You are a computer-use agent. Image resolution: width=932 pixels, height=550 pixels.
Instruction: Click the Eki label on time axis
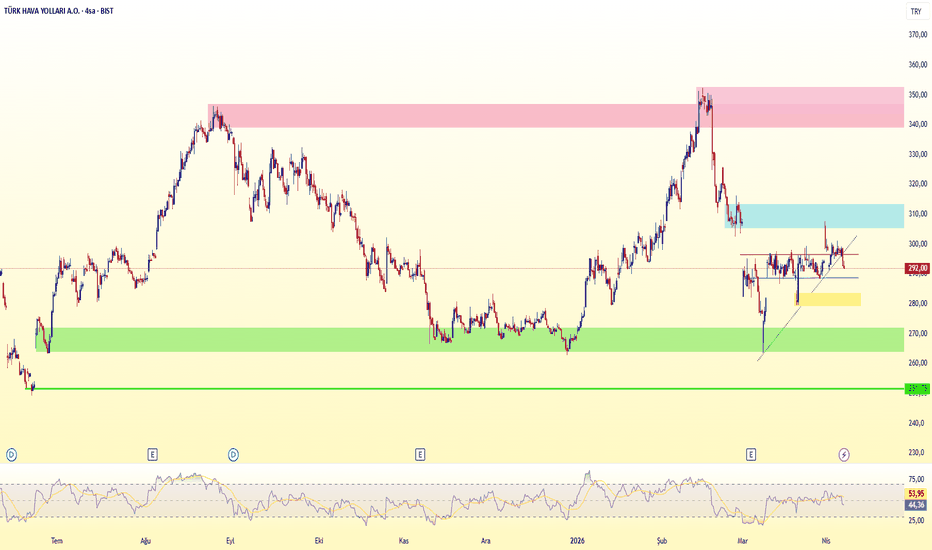click(319, 540)
